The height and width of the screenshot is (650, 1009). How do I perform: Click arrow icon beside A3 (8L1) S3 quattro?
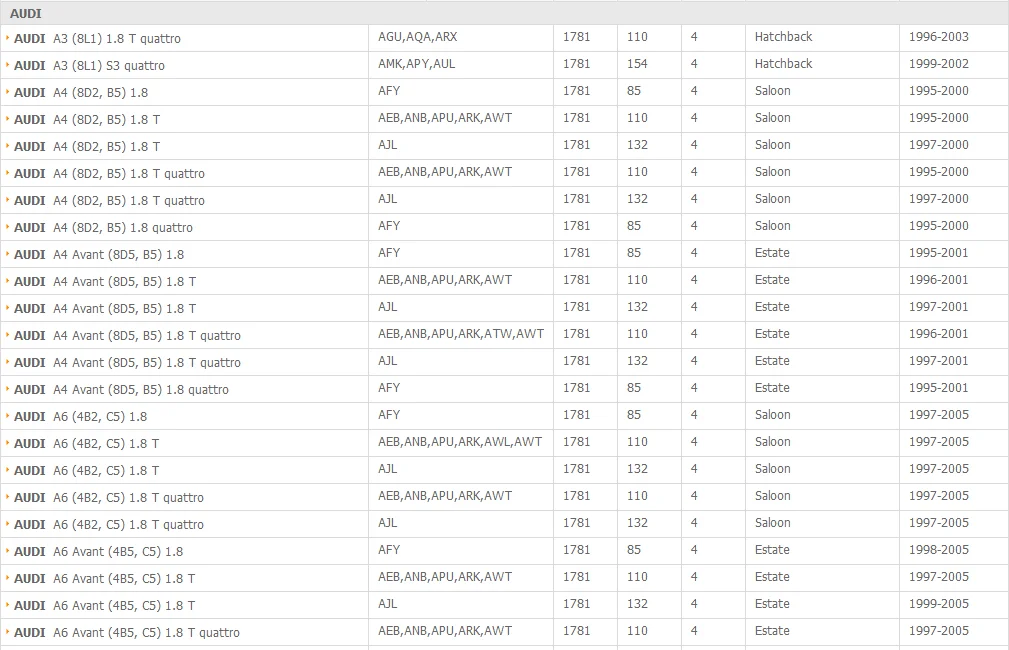click(x=7, y=65)
